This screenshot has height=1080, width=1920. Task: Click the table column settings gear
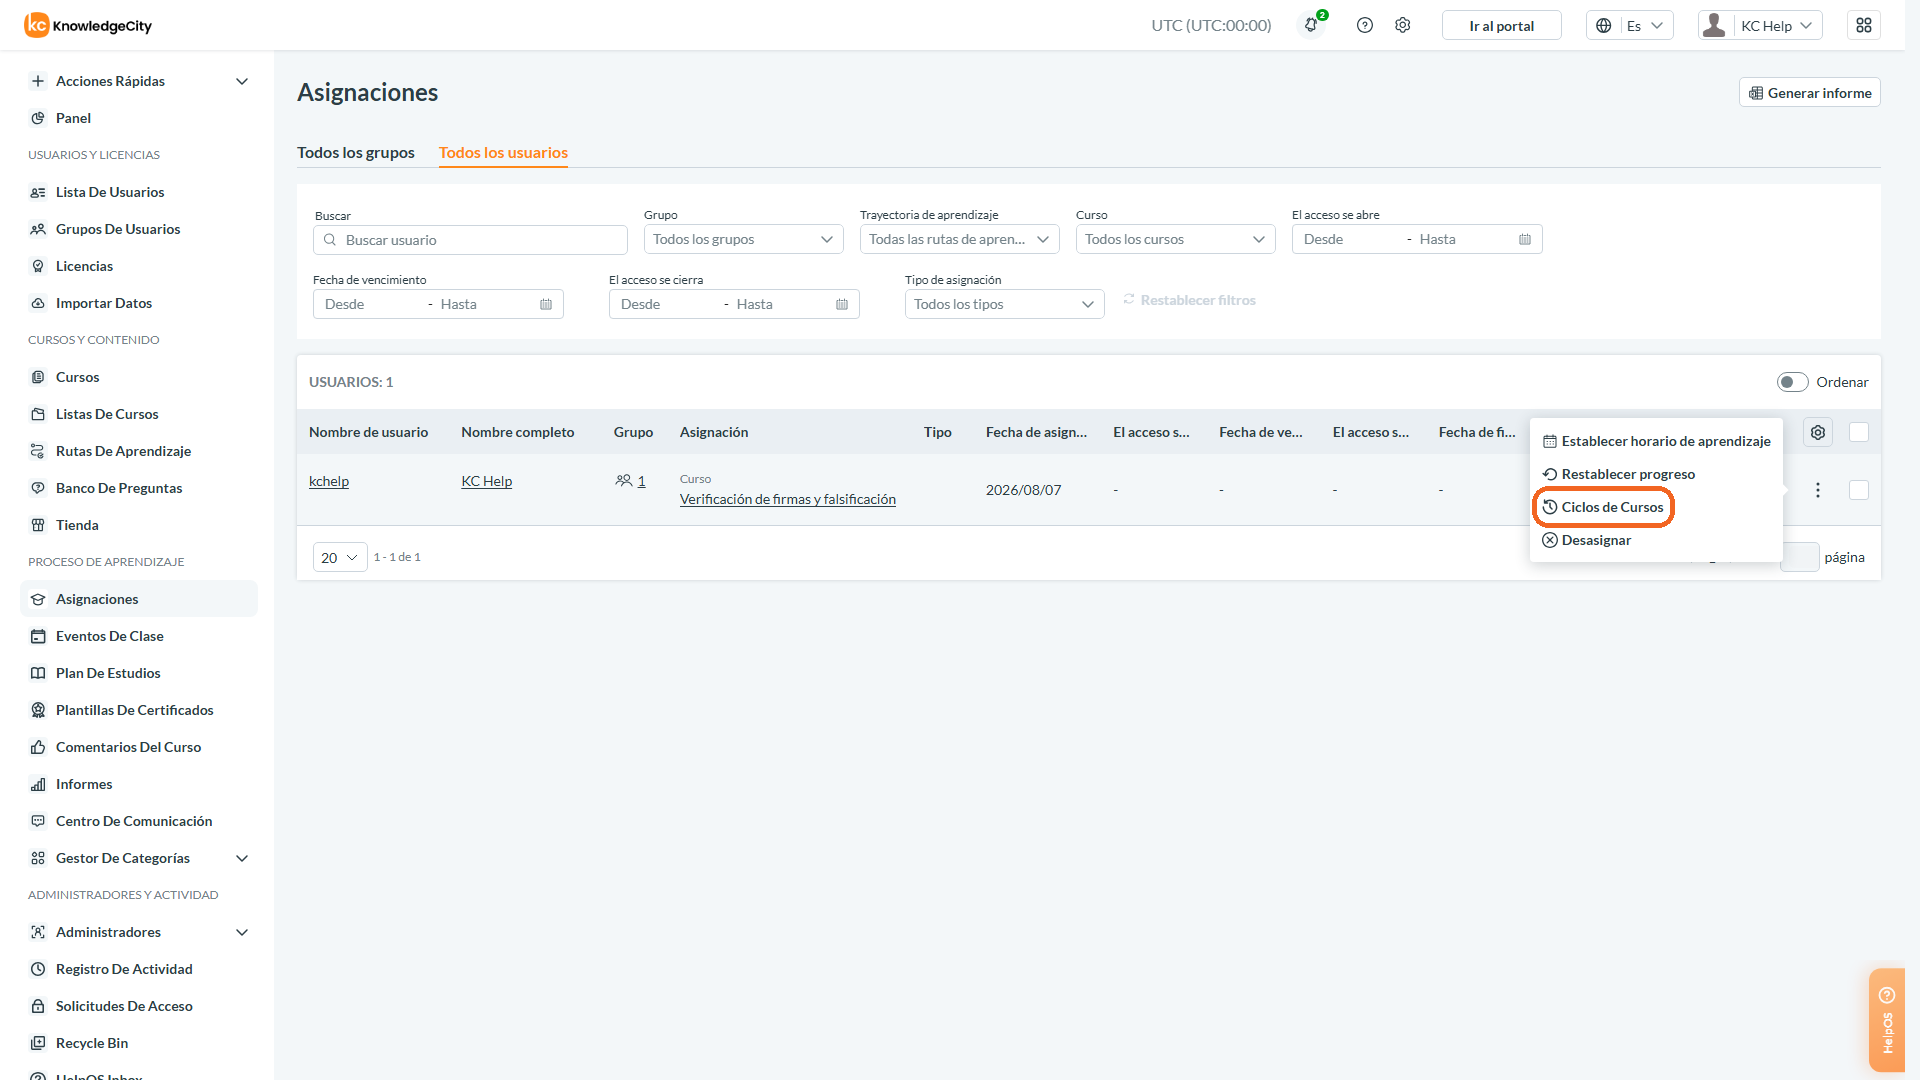[1818, 432]
